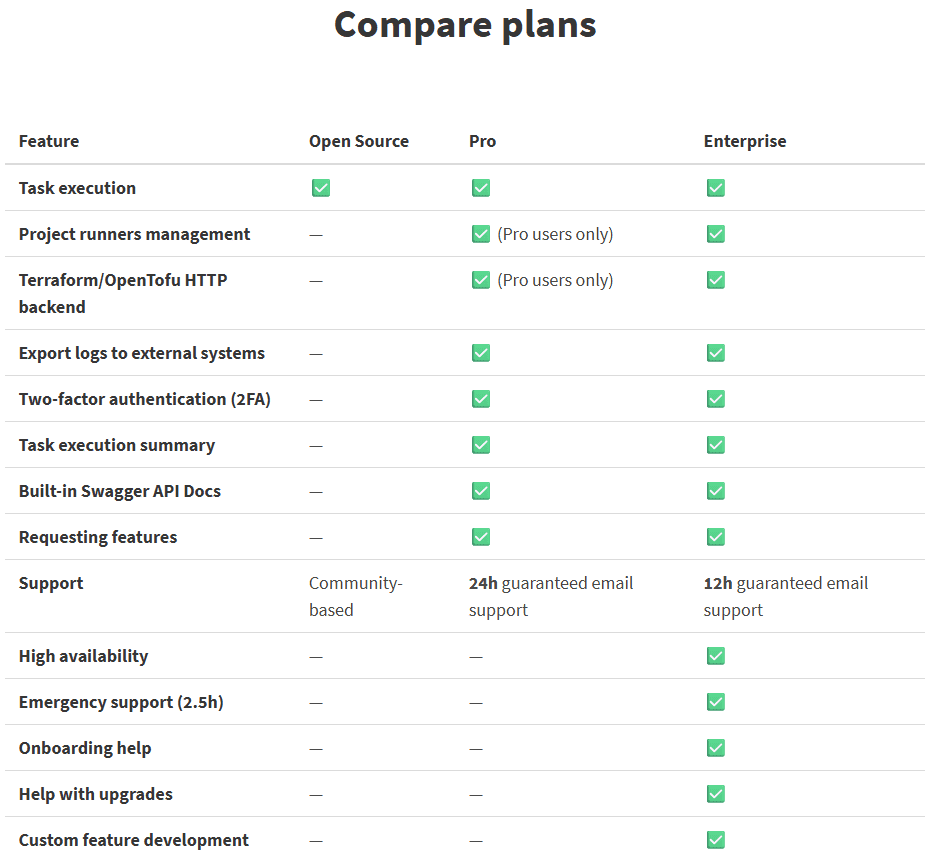Click the Open Source column header
The width and height of the screenshot is (941, 862).
pyautogui.click(x=359, y=141)
